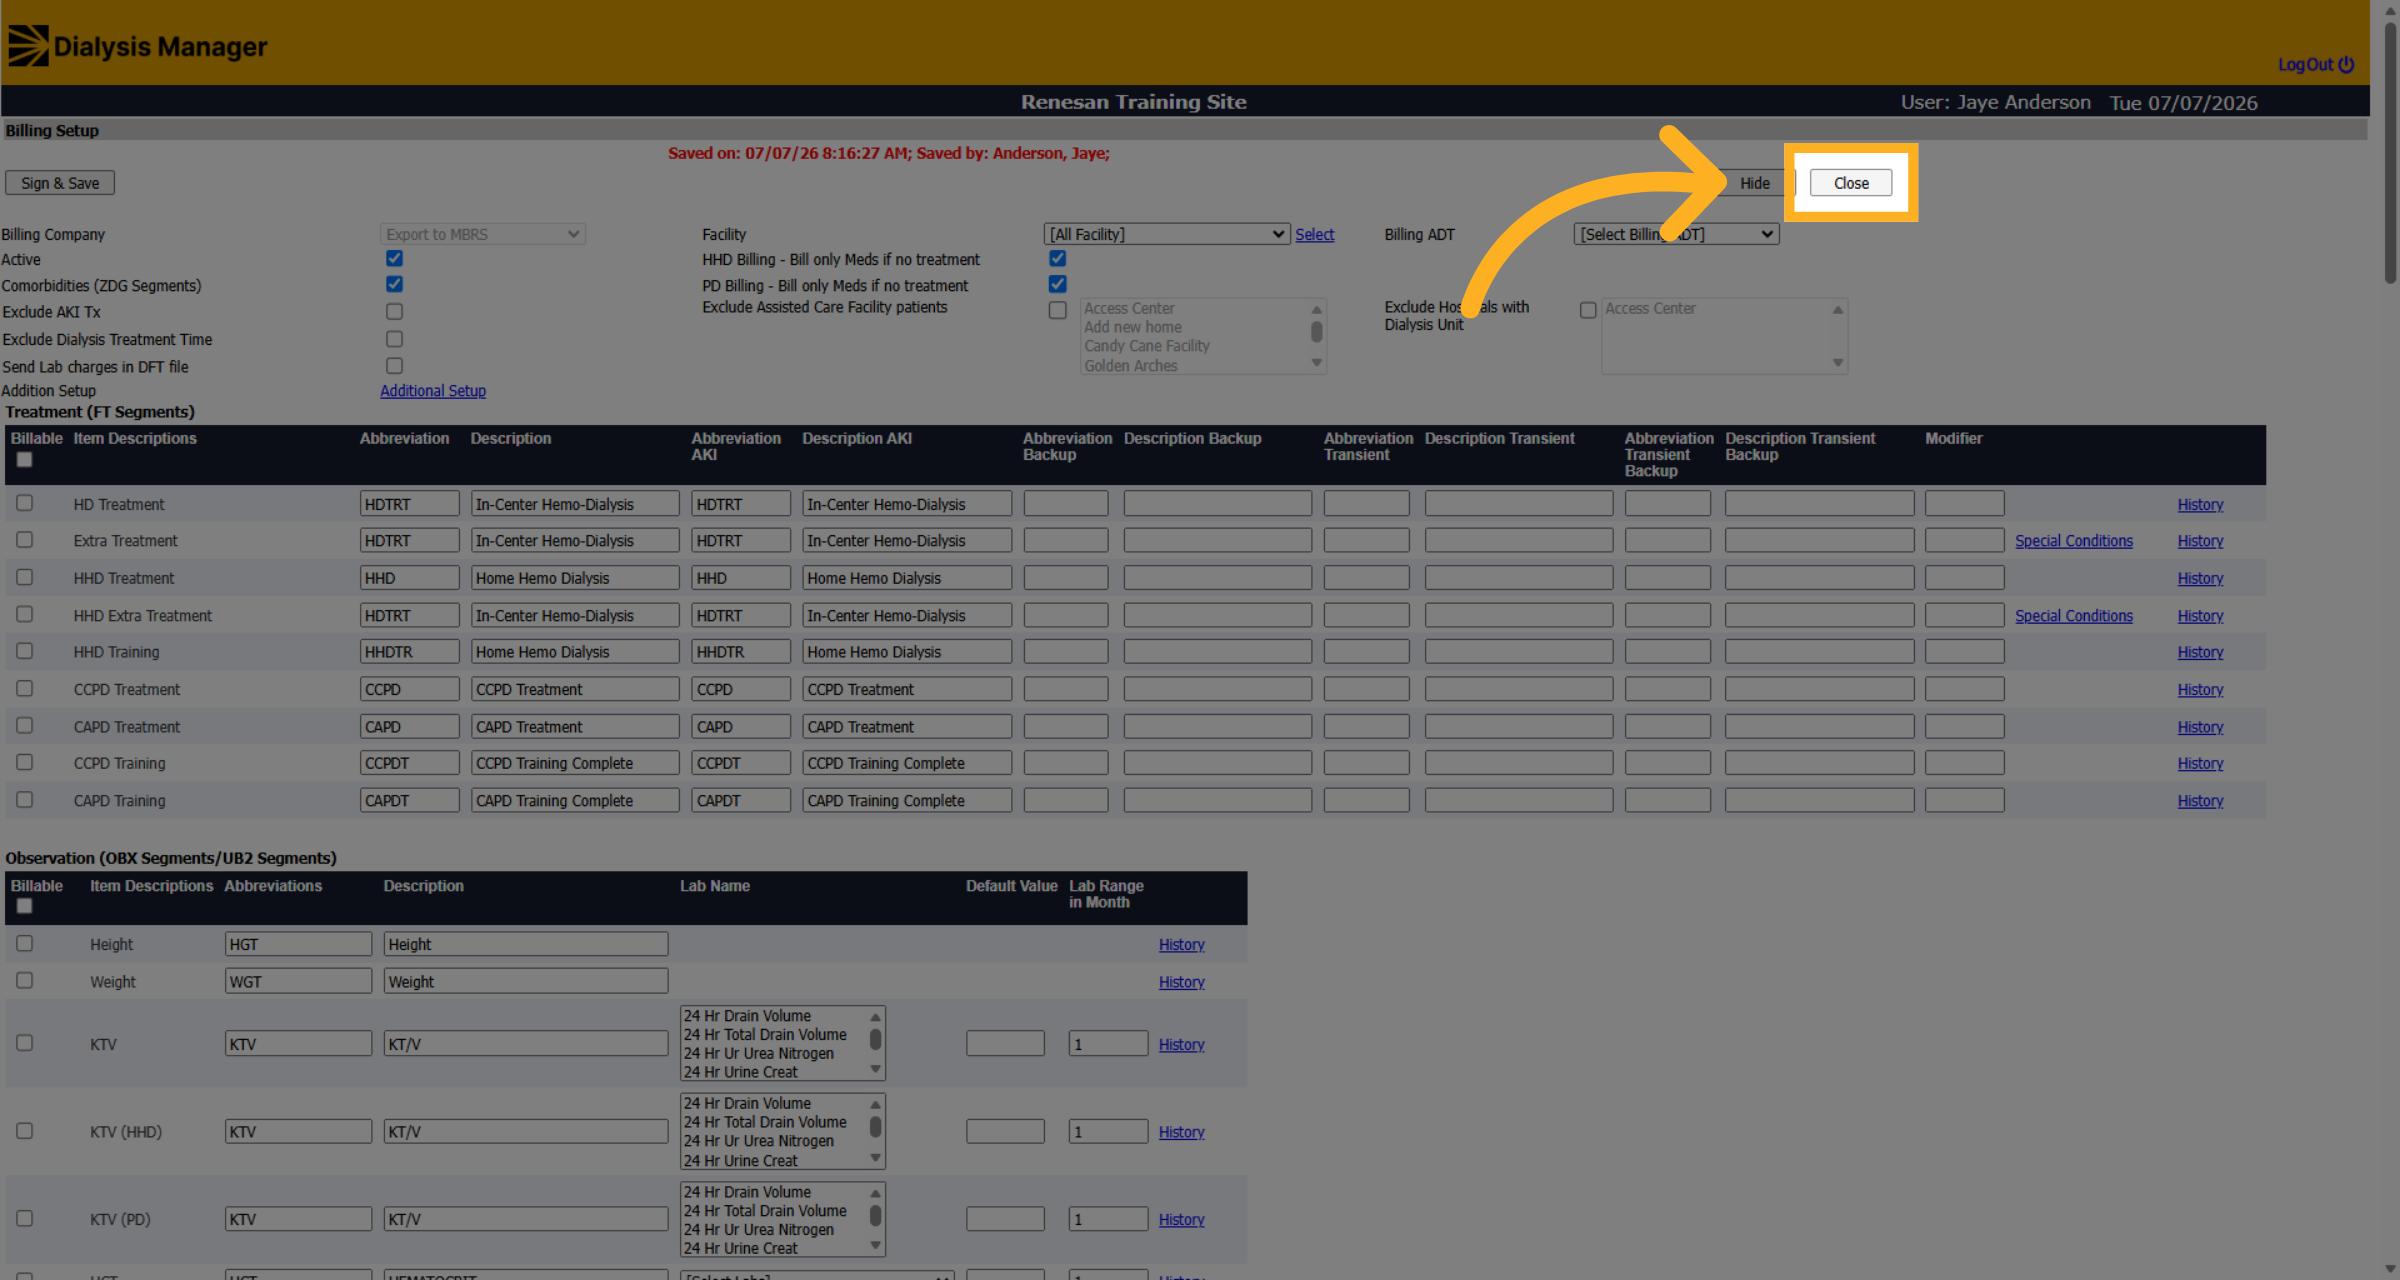
Task: Select Add new home in facility list
Action: click(1133, 327)
